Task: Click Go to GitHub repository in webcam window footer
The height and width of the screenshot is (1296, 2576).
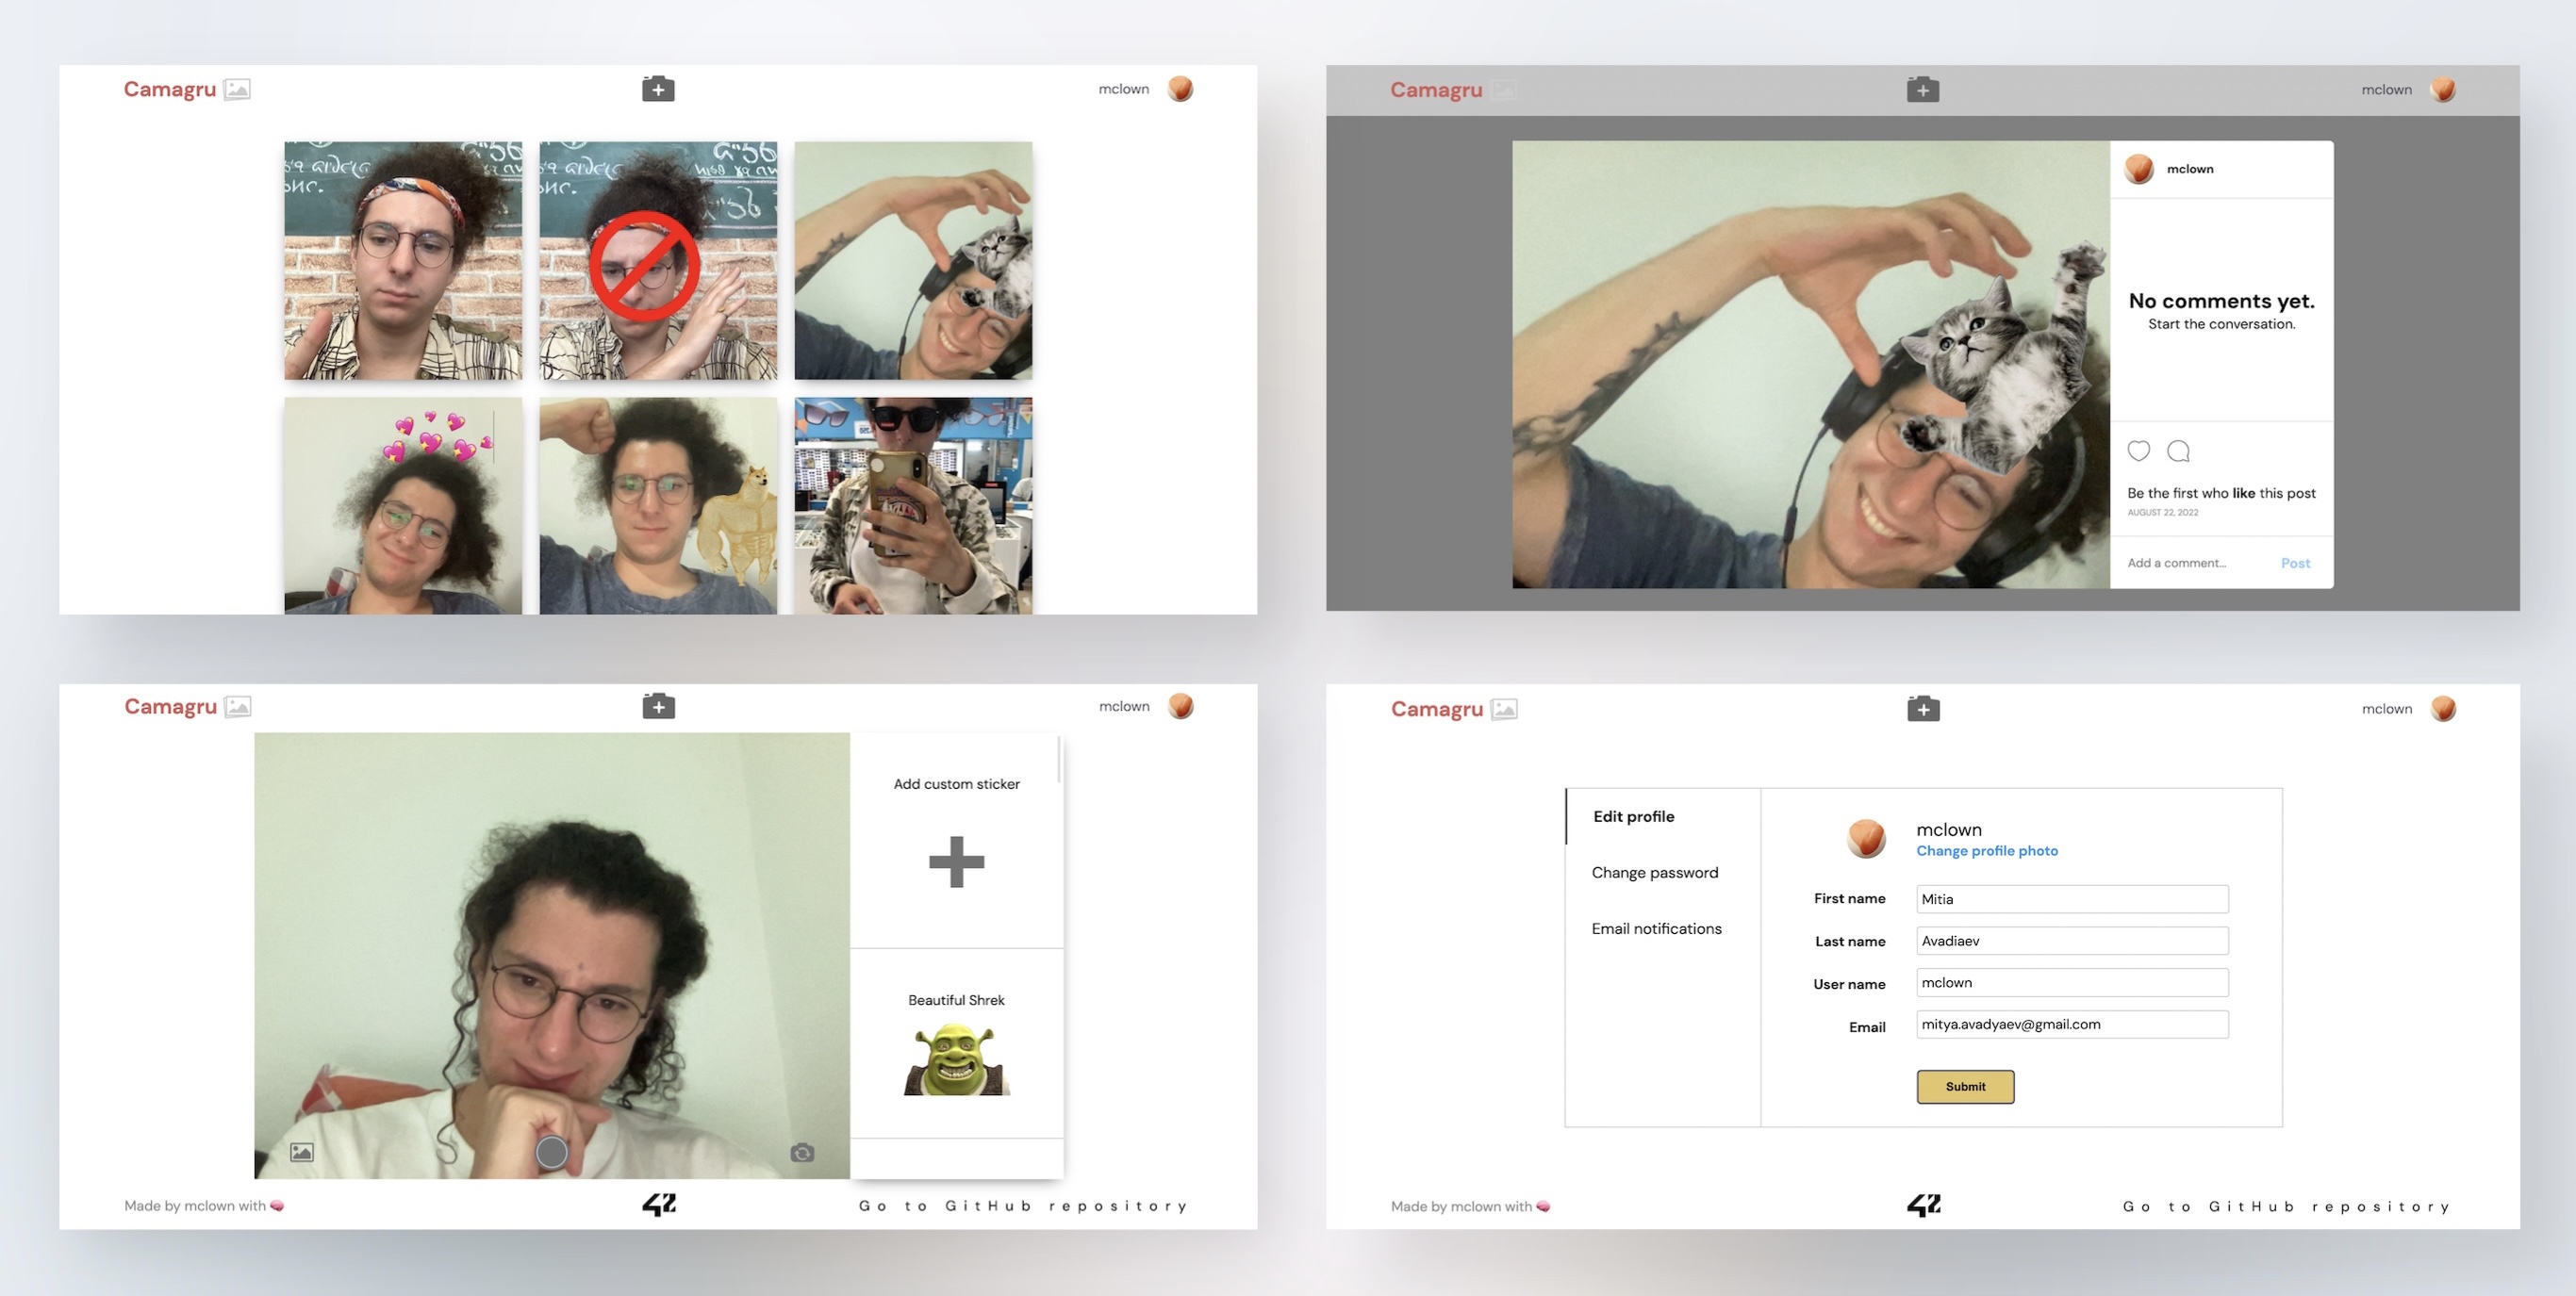Action: (1022, 1205)
